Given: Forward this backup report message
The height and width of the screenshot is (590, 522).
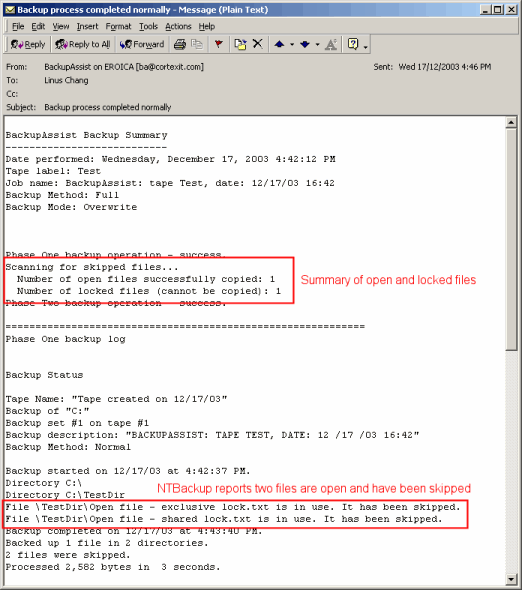Looking at the screenshot, I should pyautogui.click(x=142, y=44).
